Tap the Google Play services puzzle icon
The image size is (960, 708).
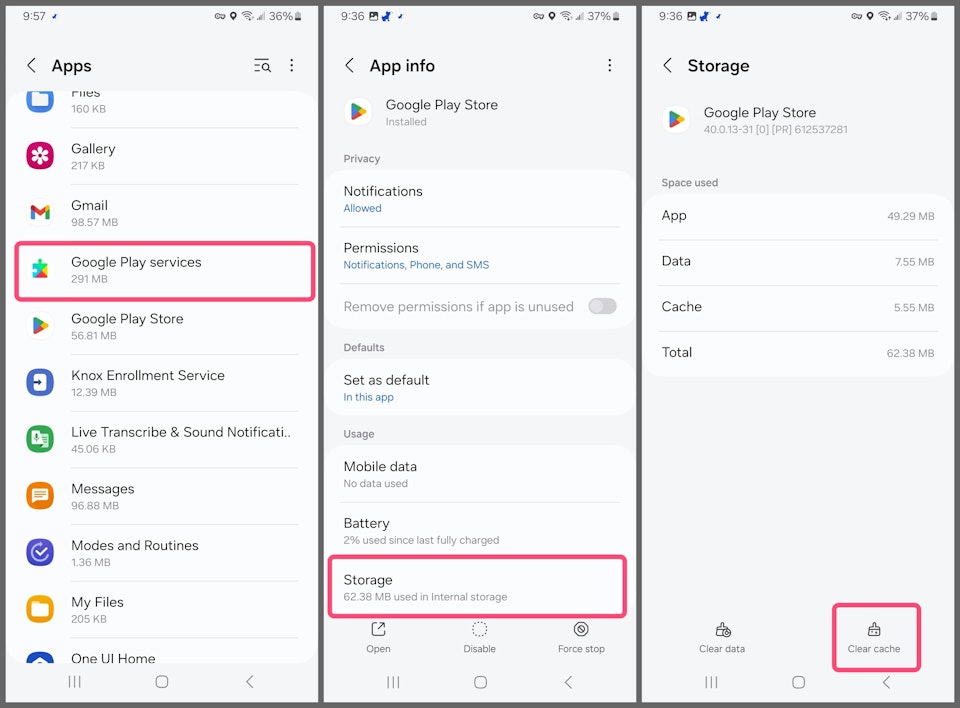pyautogui.click(x=40, y=269)
